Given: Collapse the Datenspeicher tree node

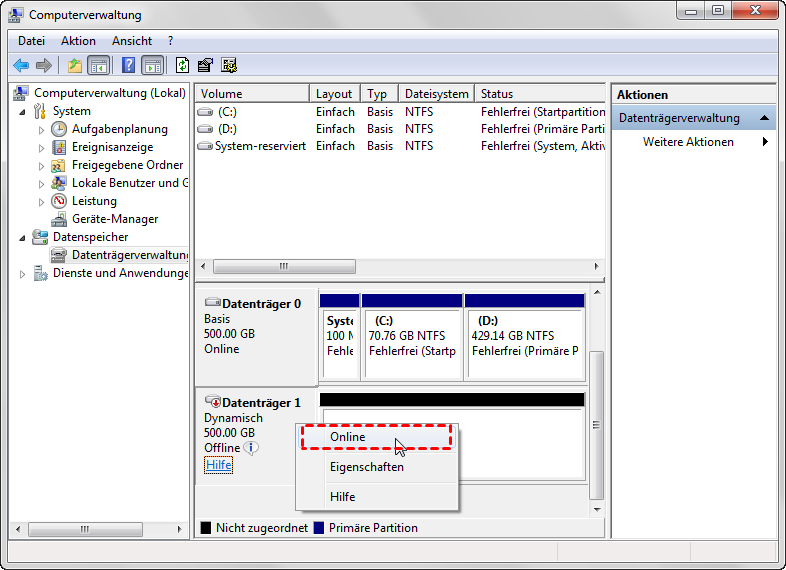Looking at the screenshot, I should tap(23, 238).
